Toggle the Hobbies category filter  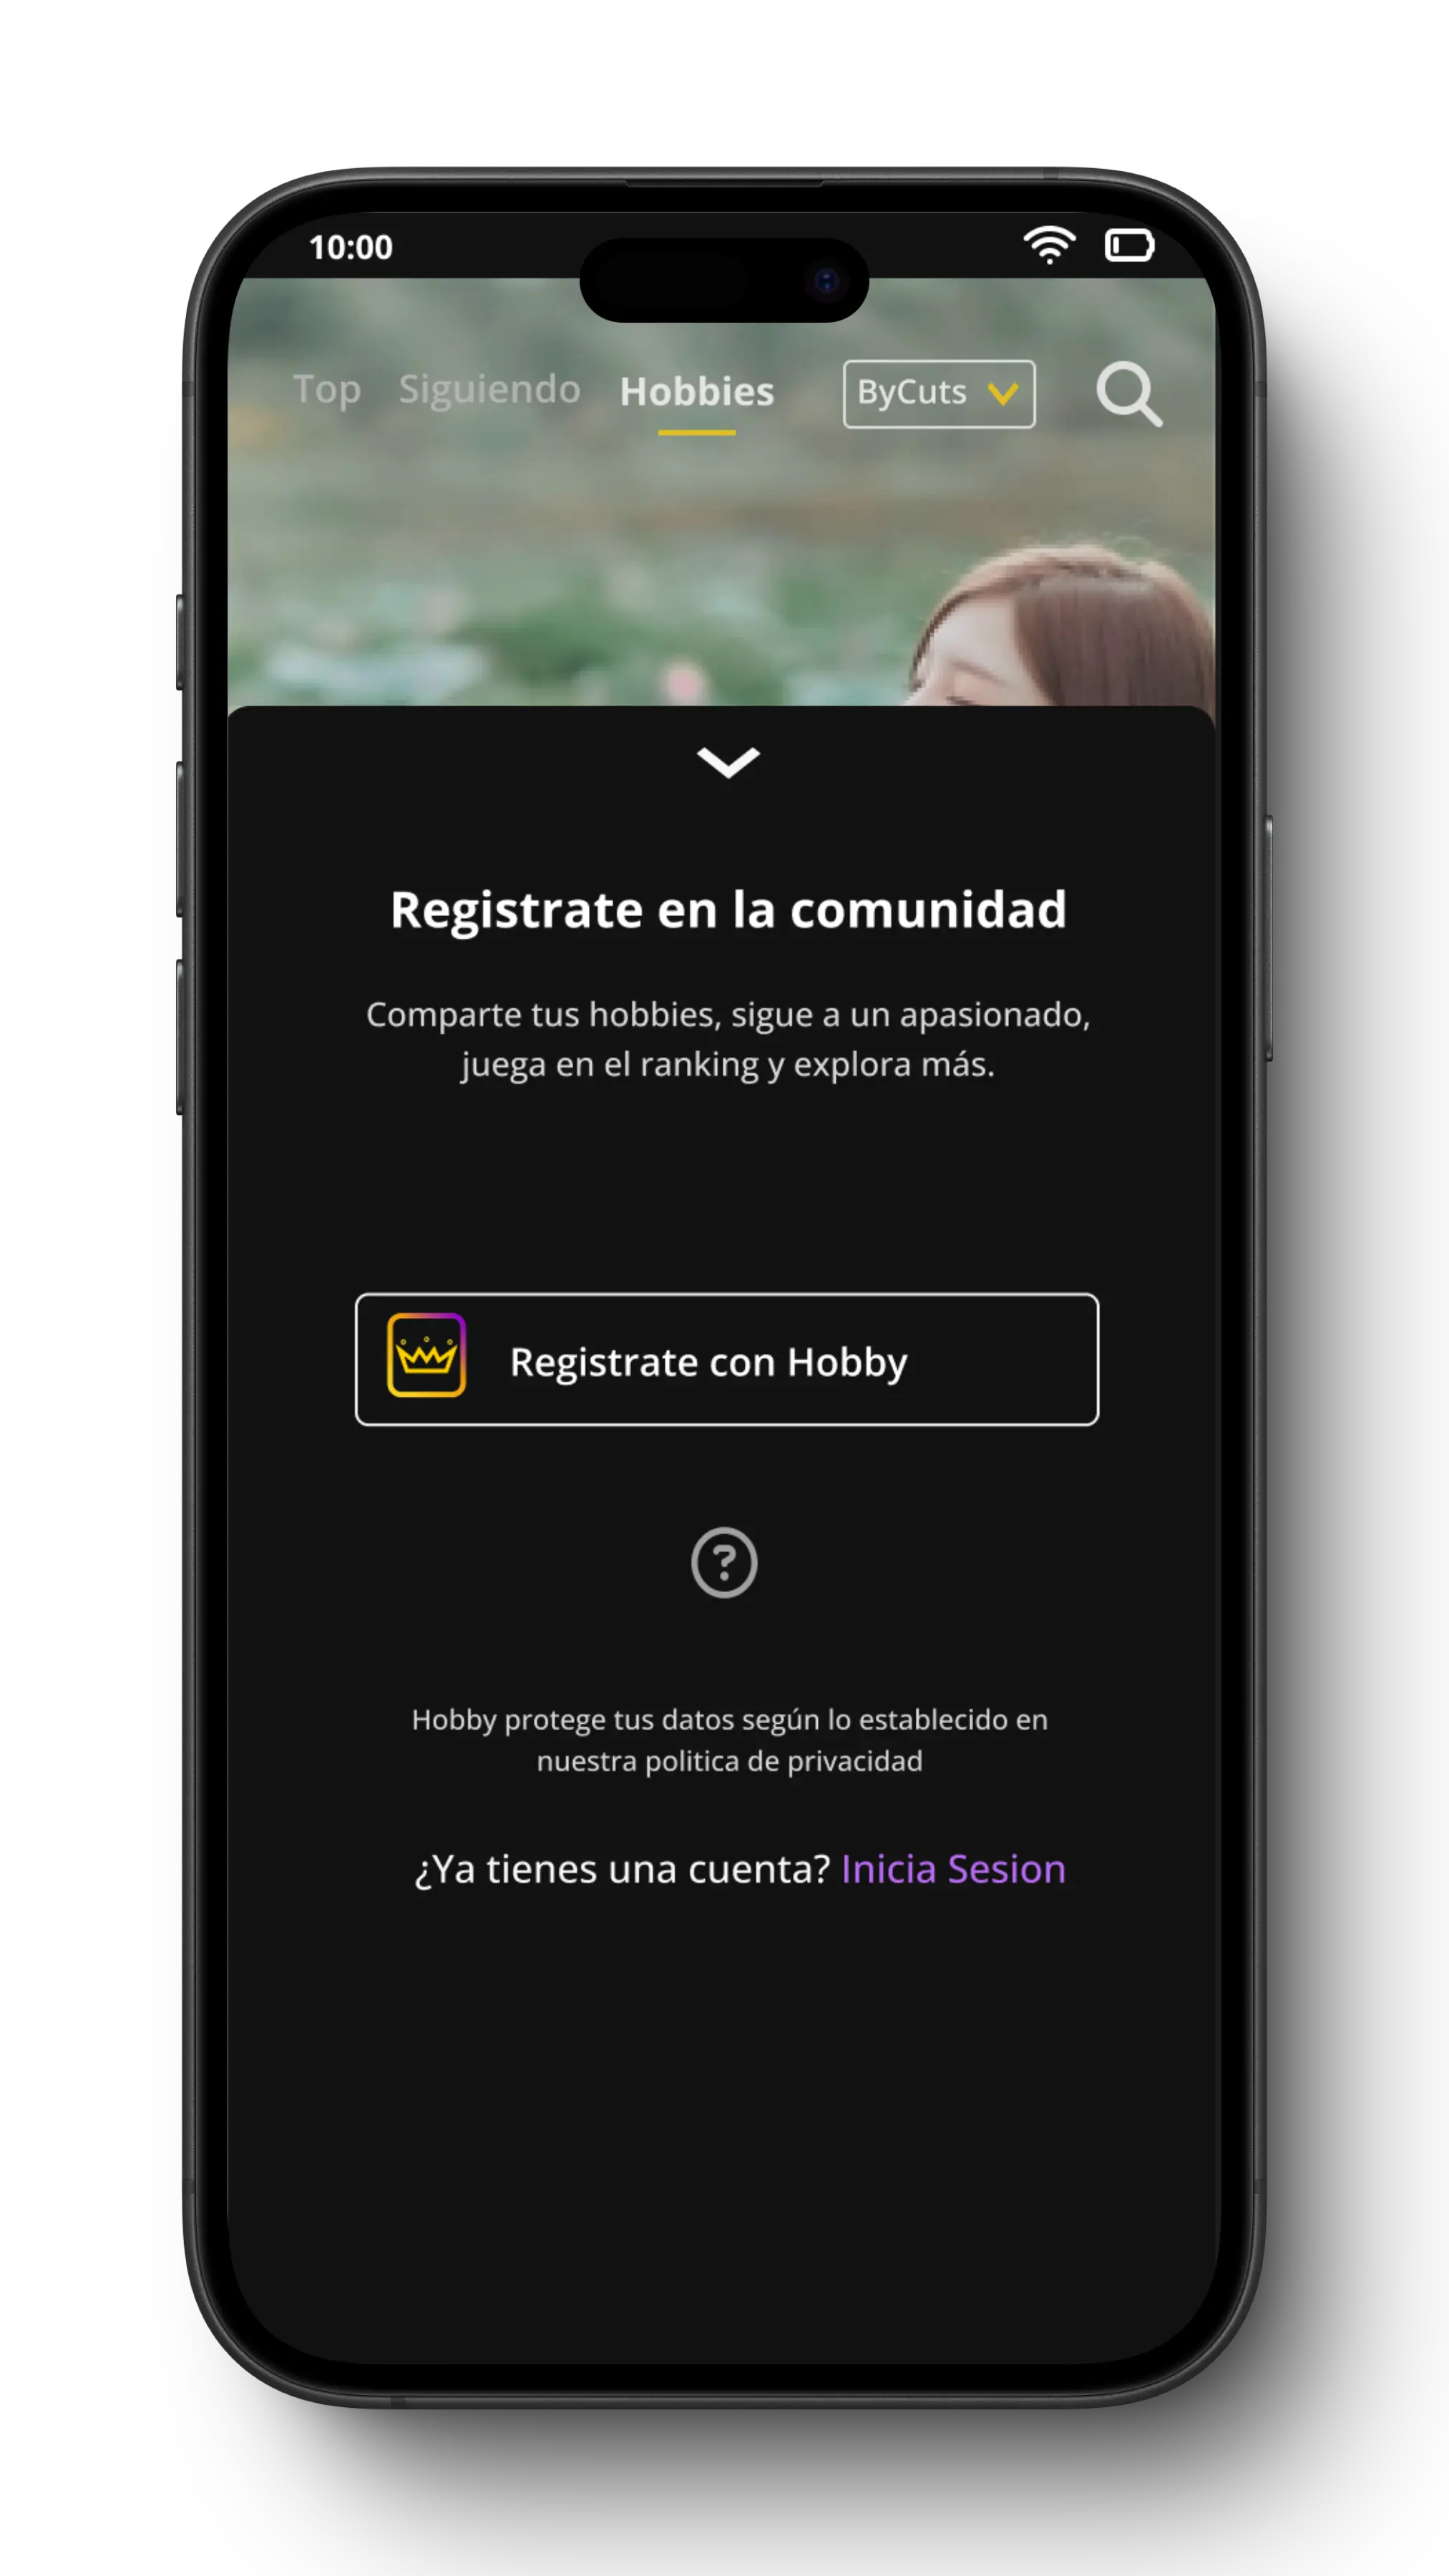(x=696, y=389)
